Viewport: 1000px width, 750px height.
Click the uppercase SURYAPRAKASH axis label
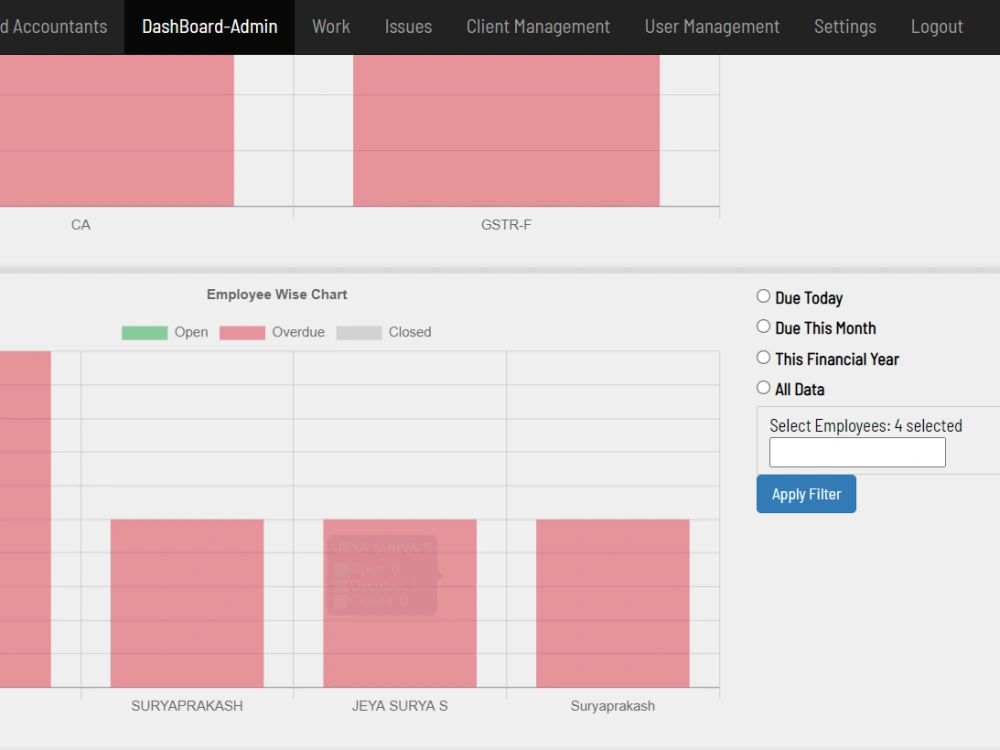(187, 706)
